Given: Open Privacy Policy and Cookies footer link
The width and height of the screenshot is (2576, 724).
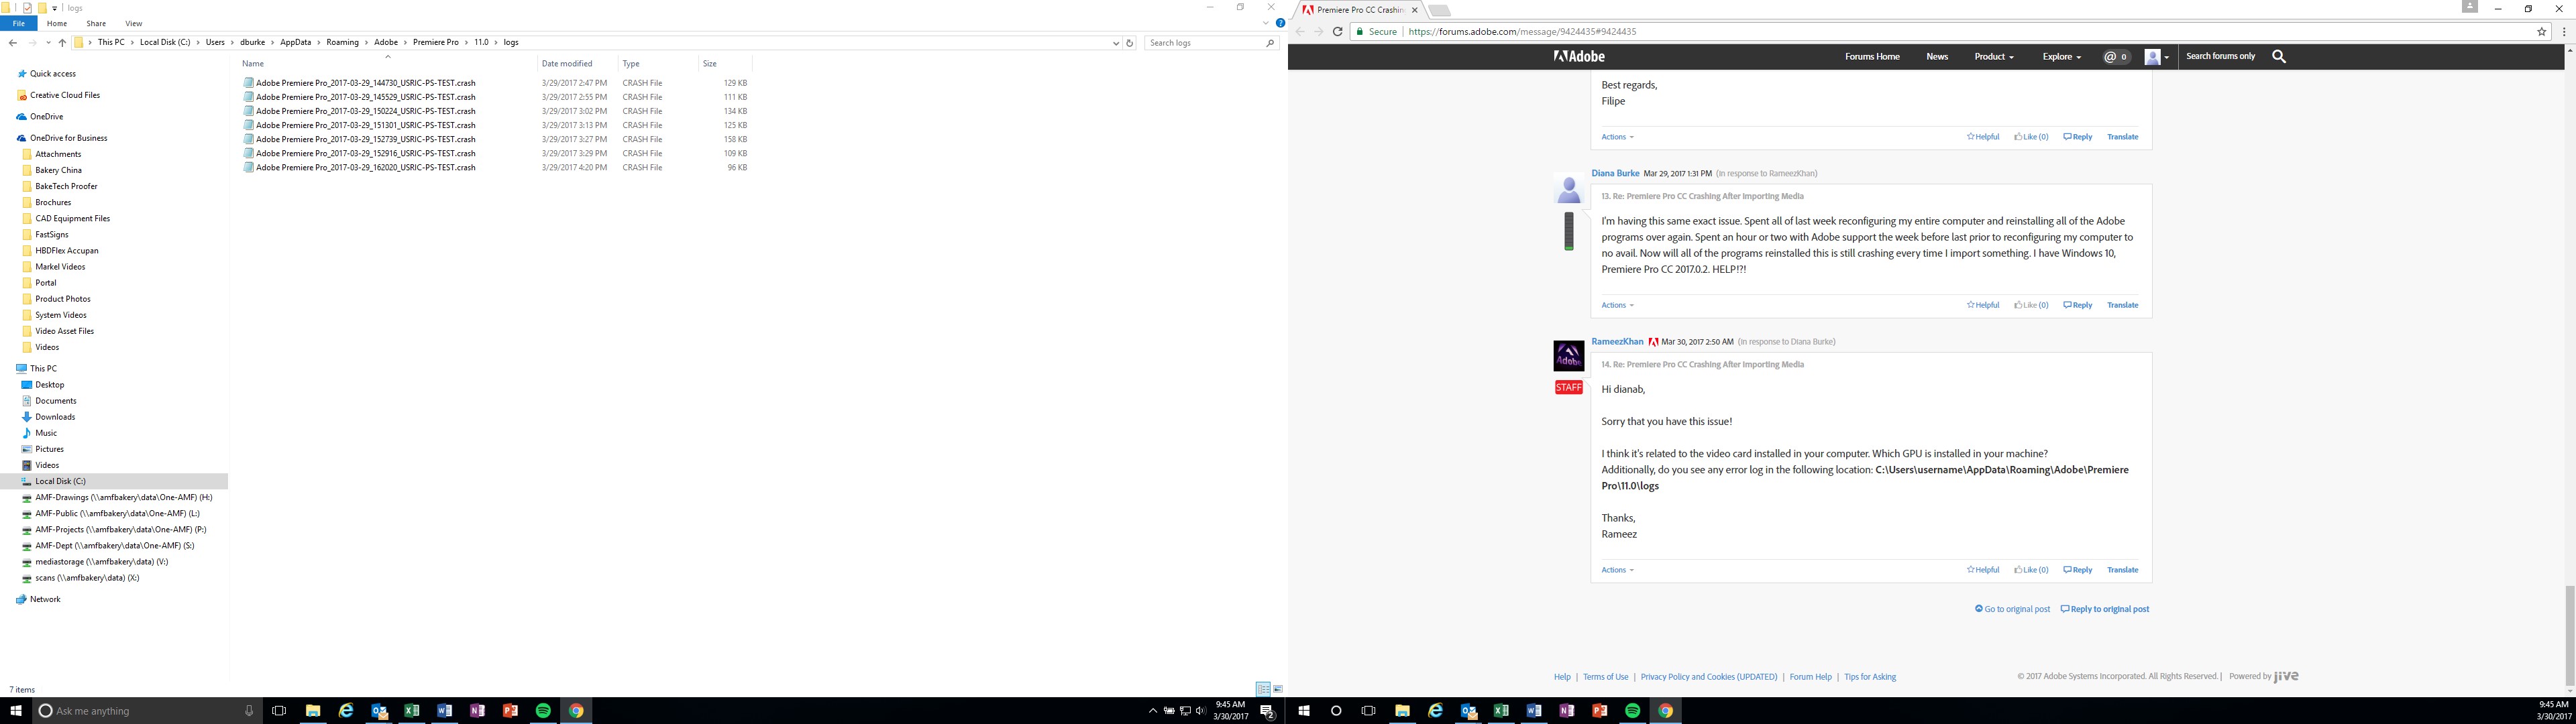Looking at the screenshot, I should pos(1708,677).
